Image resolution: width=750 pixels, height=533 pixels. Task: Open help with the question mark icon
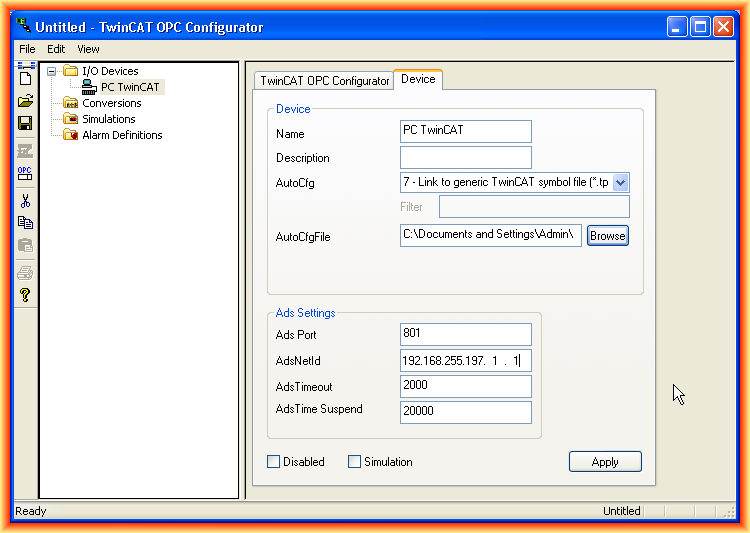(x=26, y=294)
